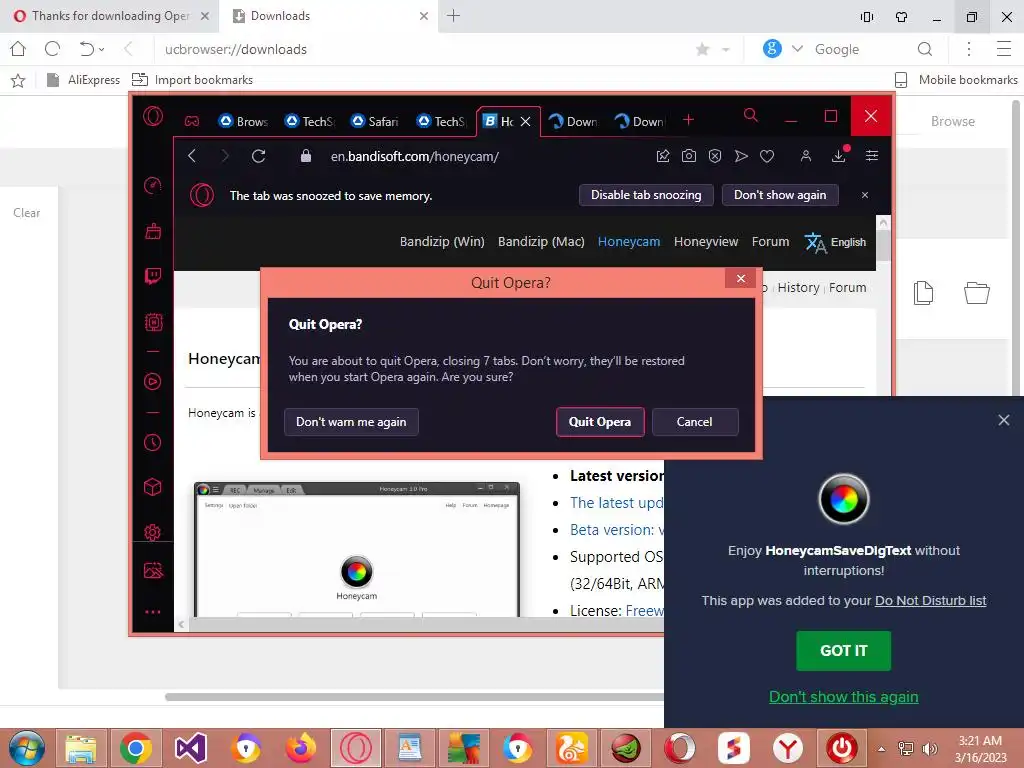Select the Safari tab in Opera

click(x=376, y=121)
